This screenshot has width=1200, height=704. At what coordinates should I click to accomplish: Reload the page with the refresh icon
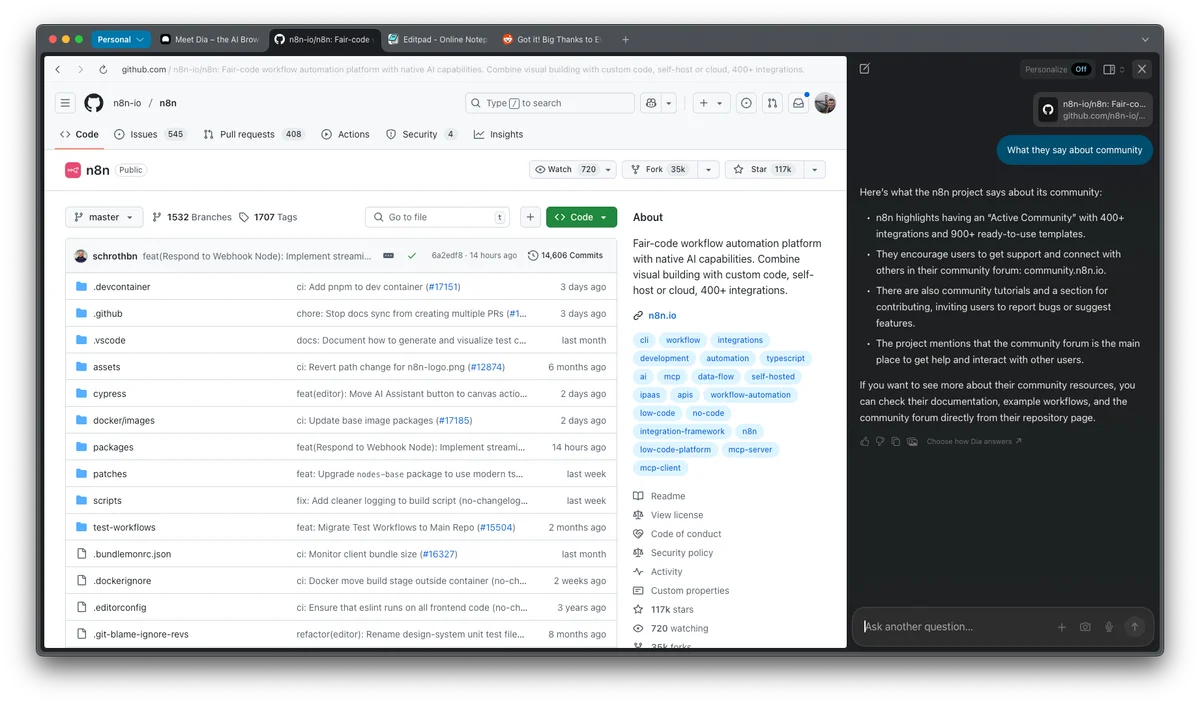click(x=103, y=70)
